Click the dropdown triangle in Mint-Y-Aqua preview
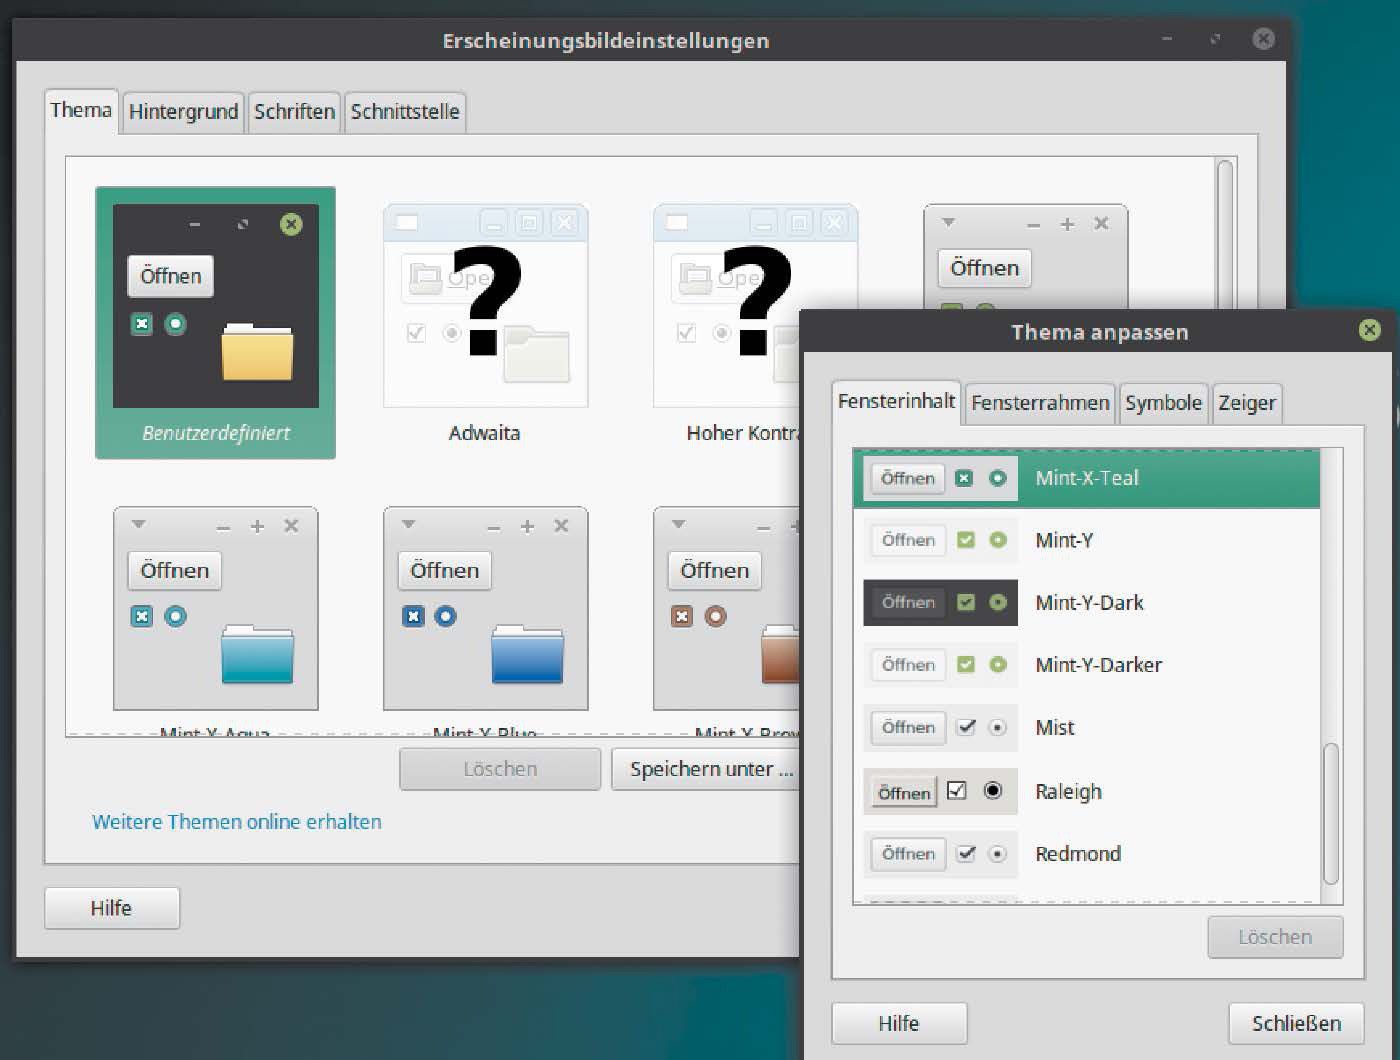 tap(139, 524)
